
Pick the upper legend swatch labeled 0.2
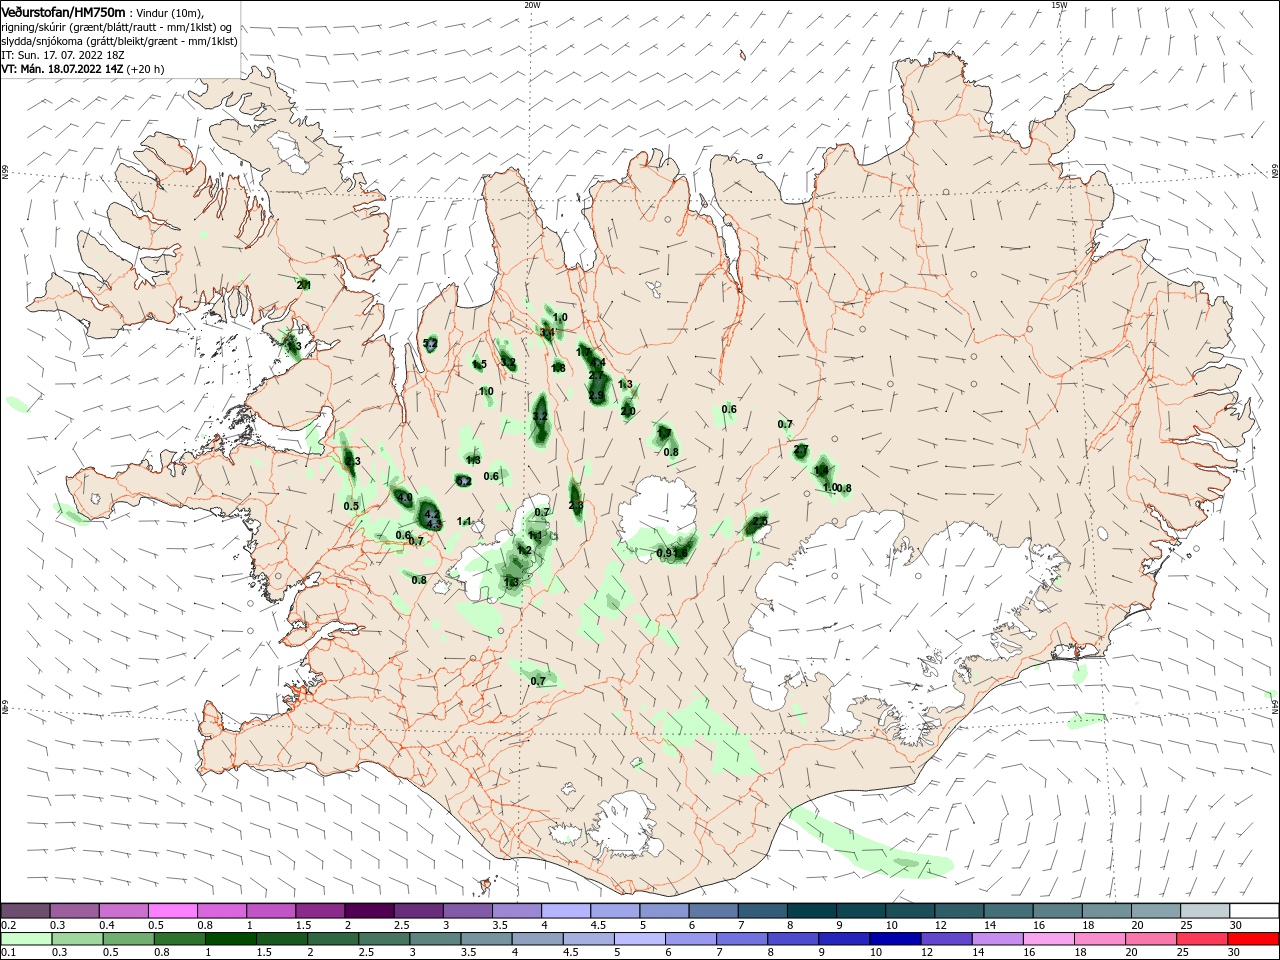[25, 910]
